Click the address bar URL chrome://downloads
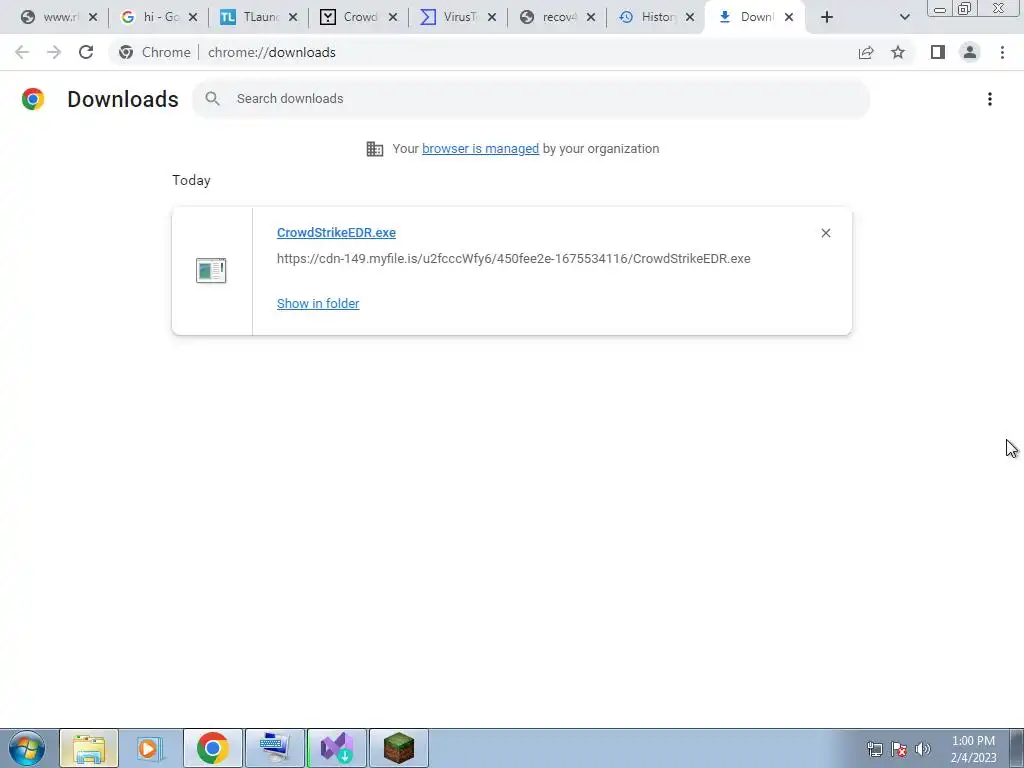Image resolution: width=1024 pixels, height=768 pixels. pos(272,52)
